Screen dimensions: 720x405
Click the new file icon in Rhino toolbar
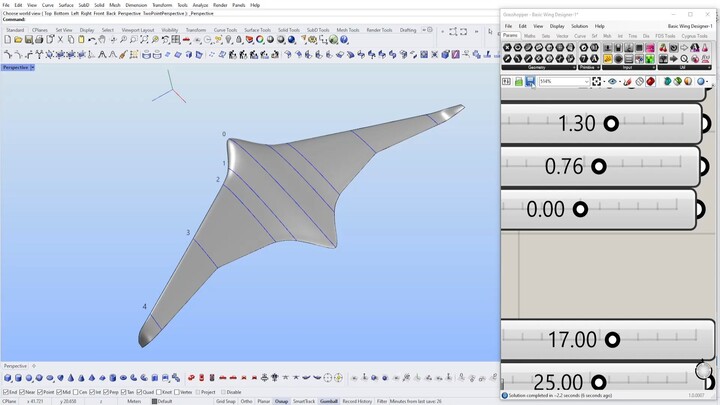[8, 40]
